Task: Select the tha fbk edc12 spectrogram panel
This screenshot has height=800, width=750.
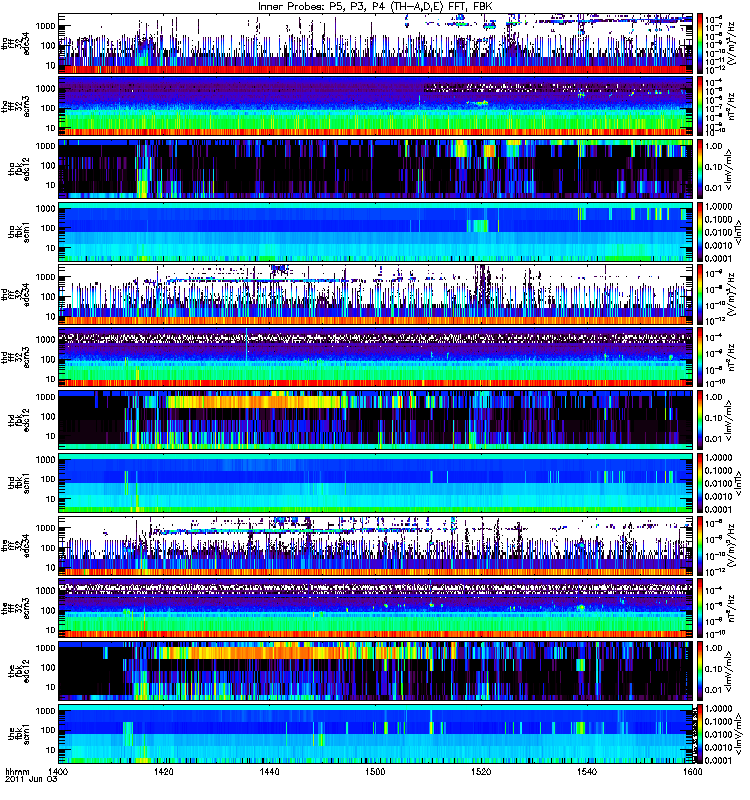Action: click(375, 169)
